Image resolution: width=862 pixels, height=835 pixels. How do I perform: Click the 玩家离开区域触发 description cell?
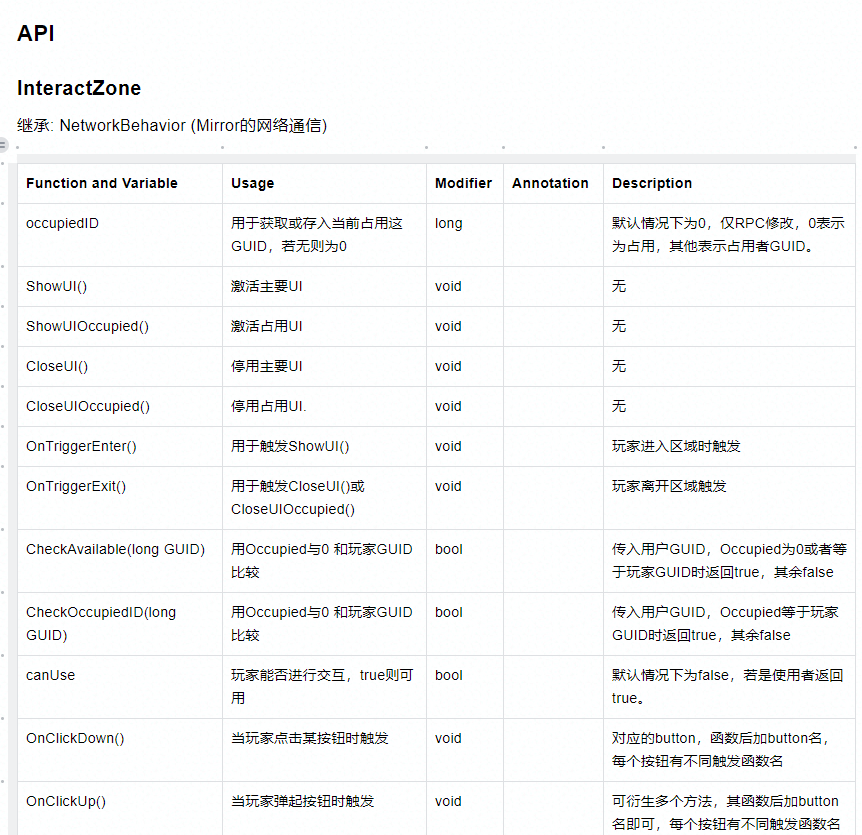[729, 498]
